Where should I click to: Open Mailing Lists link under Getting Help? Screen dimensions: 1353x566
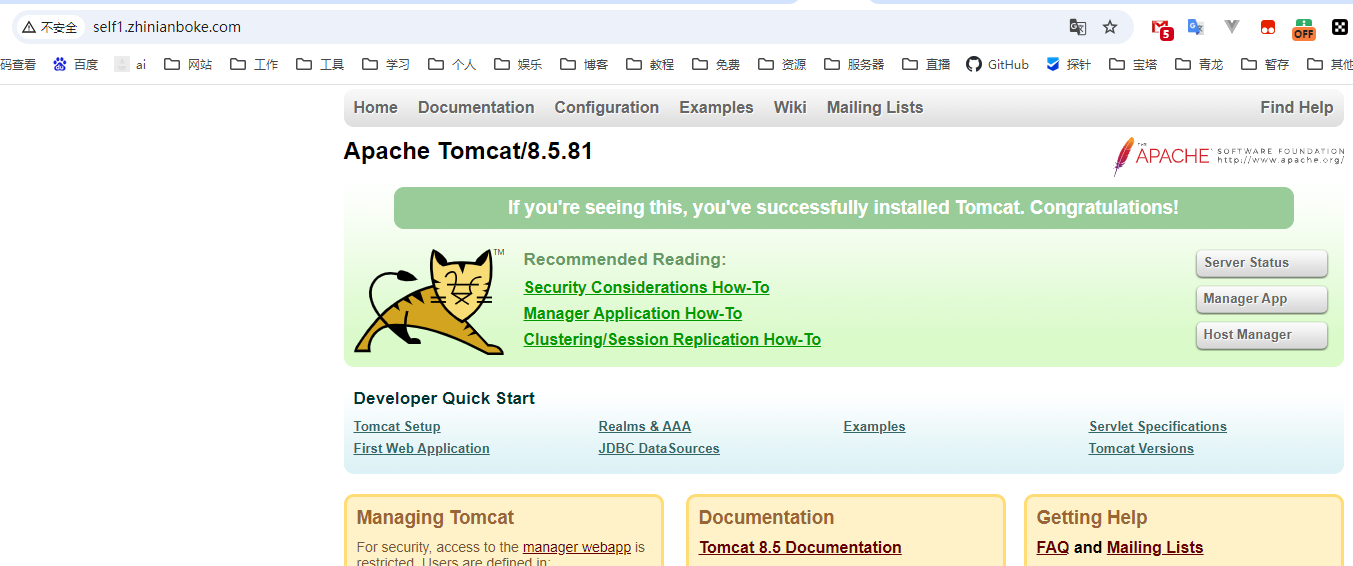pos(1155,547)
